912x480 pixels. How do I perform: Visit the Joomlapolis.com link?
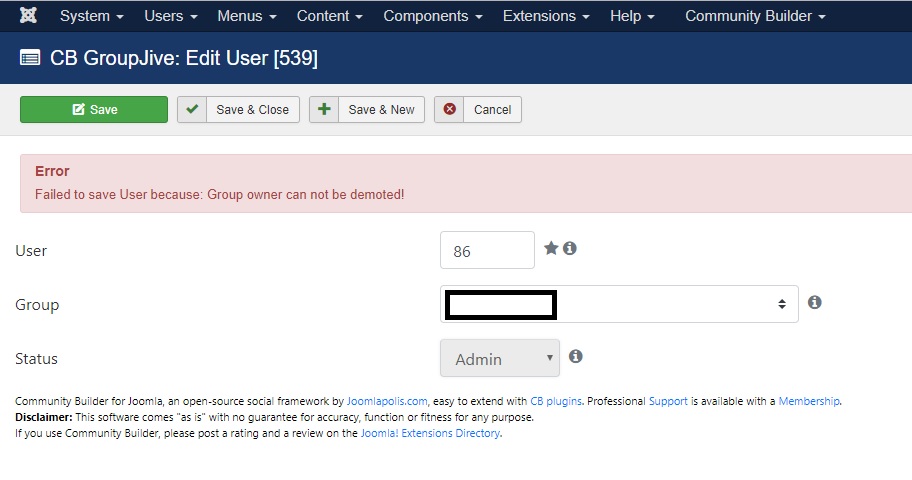(x=387, y=401)
